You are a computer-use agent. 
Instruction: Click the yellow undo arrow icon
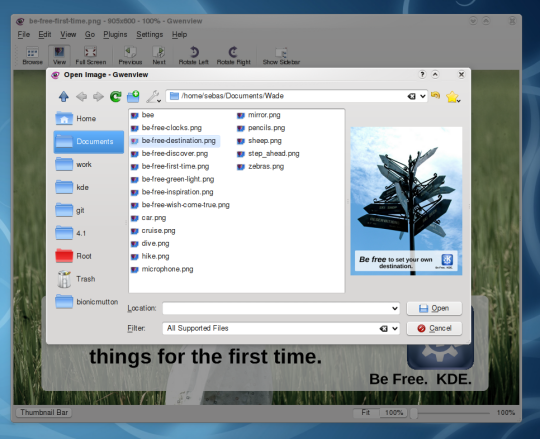coord(436,95)
